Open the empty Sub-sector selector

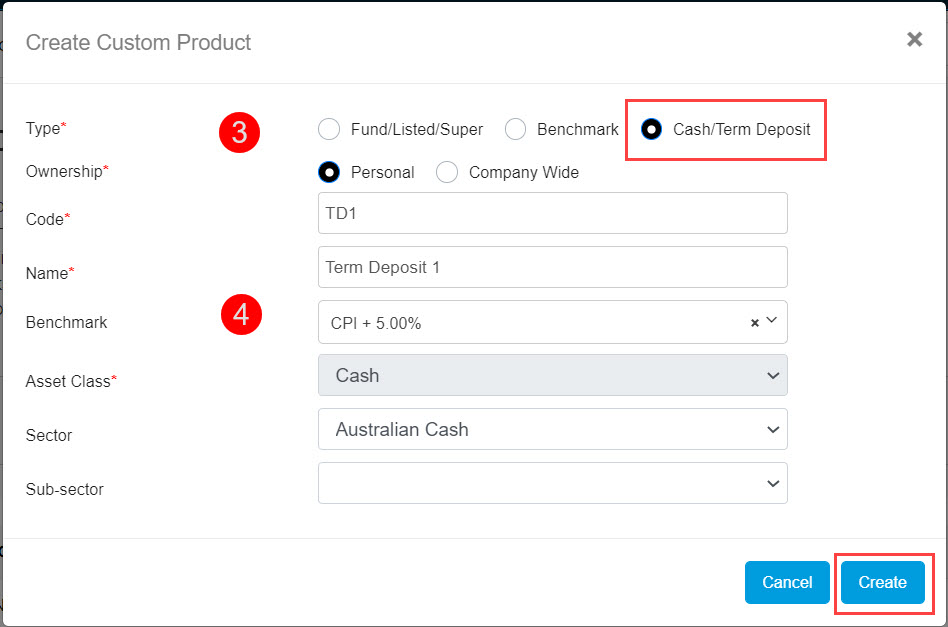[552, 483]
